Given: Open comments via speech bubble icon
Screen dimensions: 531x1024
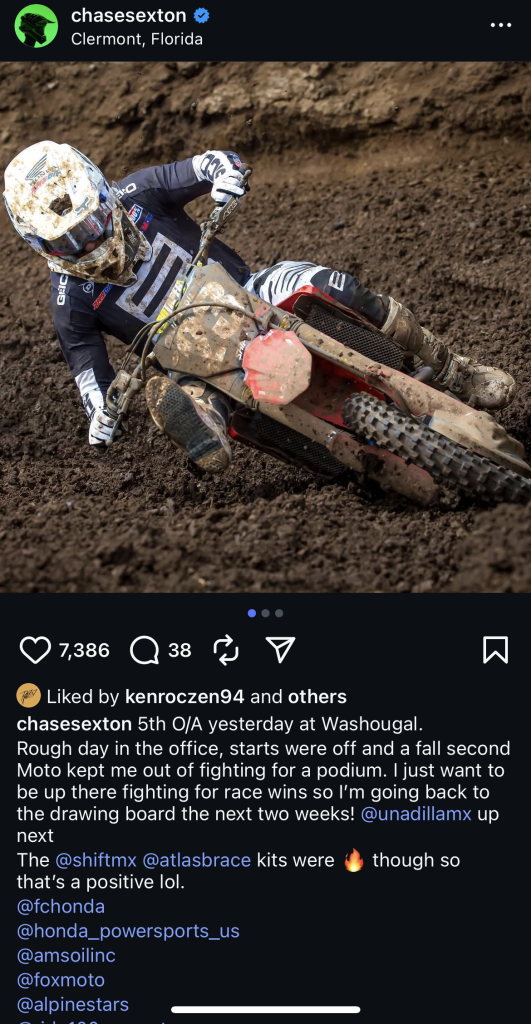Looking at the screenshot, I should 144,650.
